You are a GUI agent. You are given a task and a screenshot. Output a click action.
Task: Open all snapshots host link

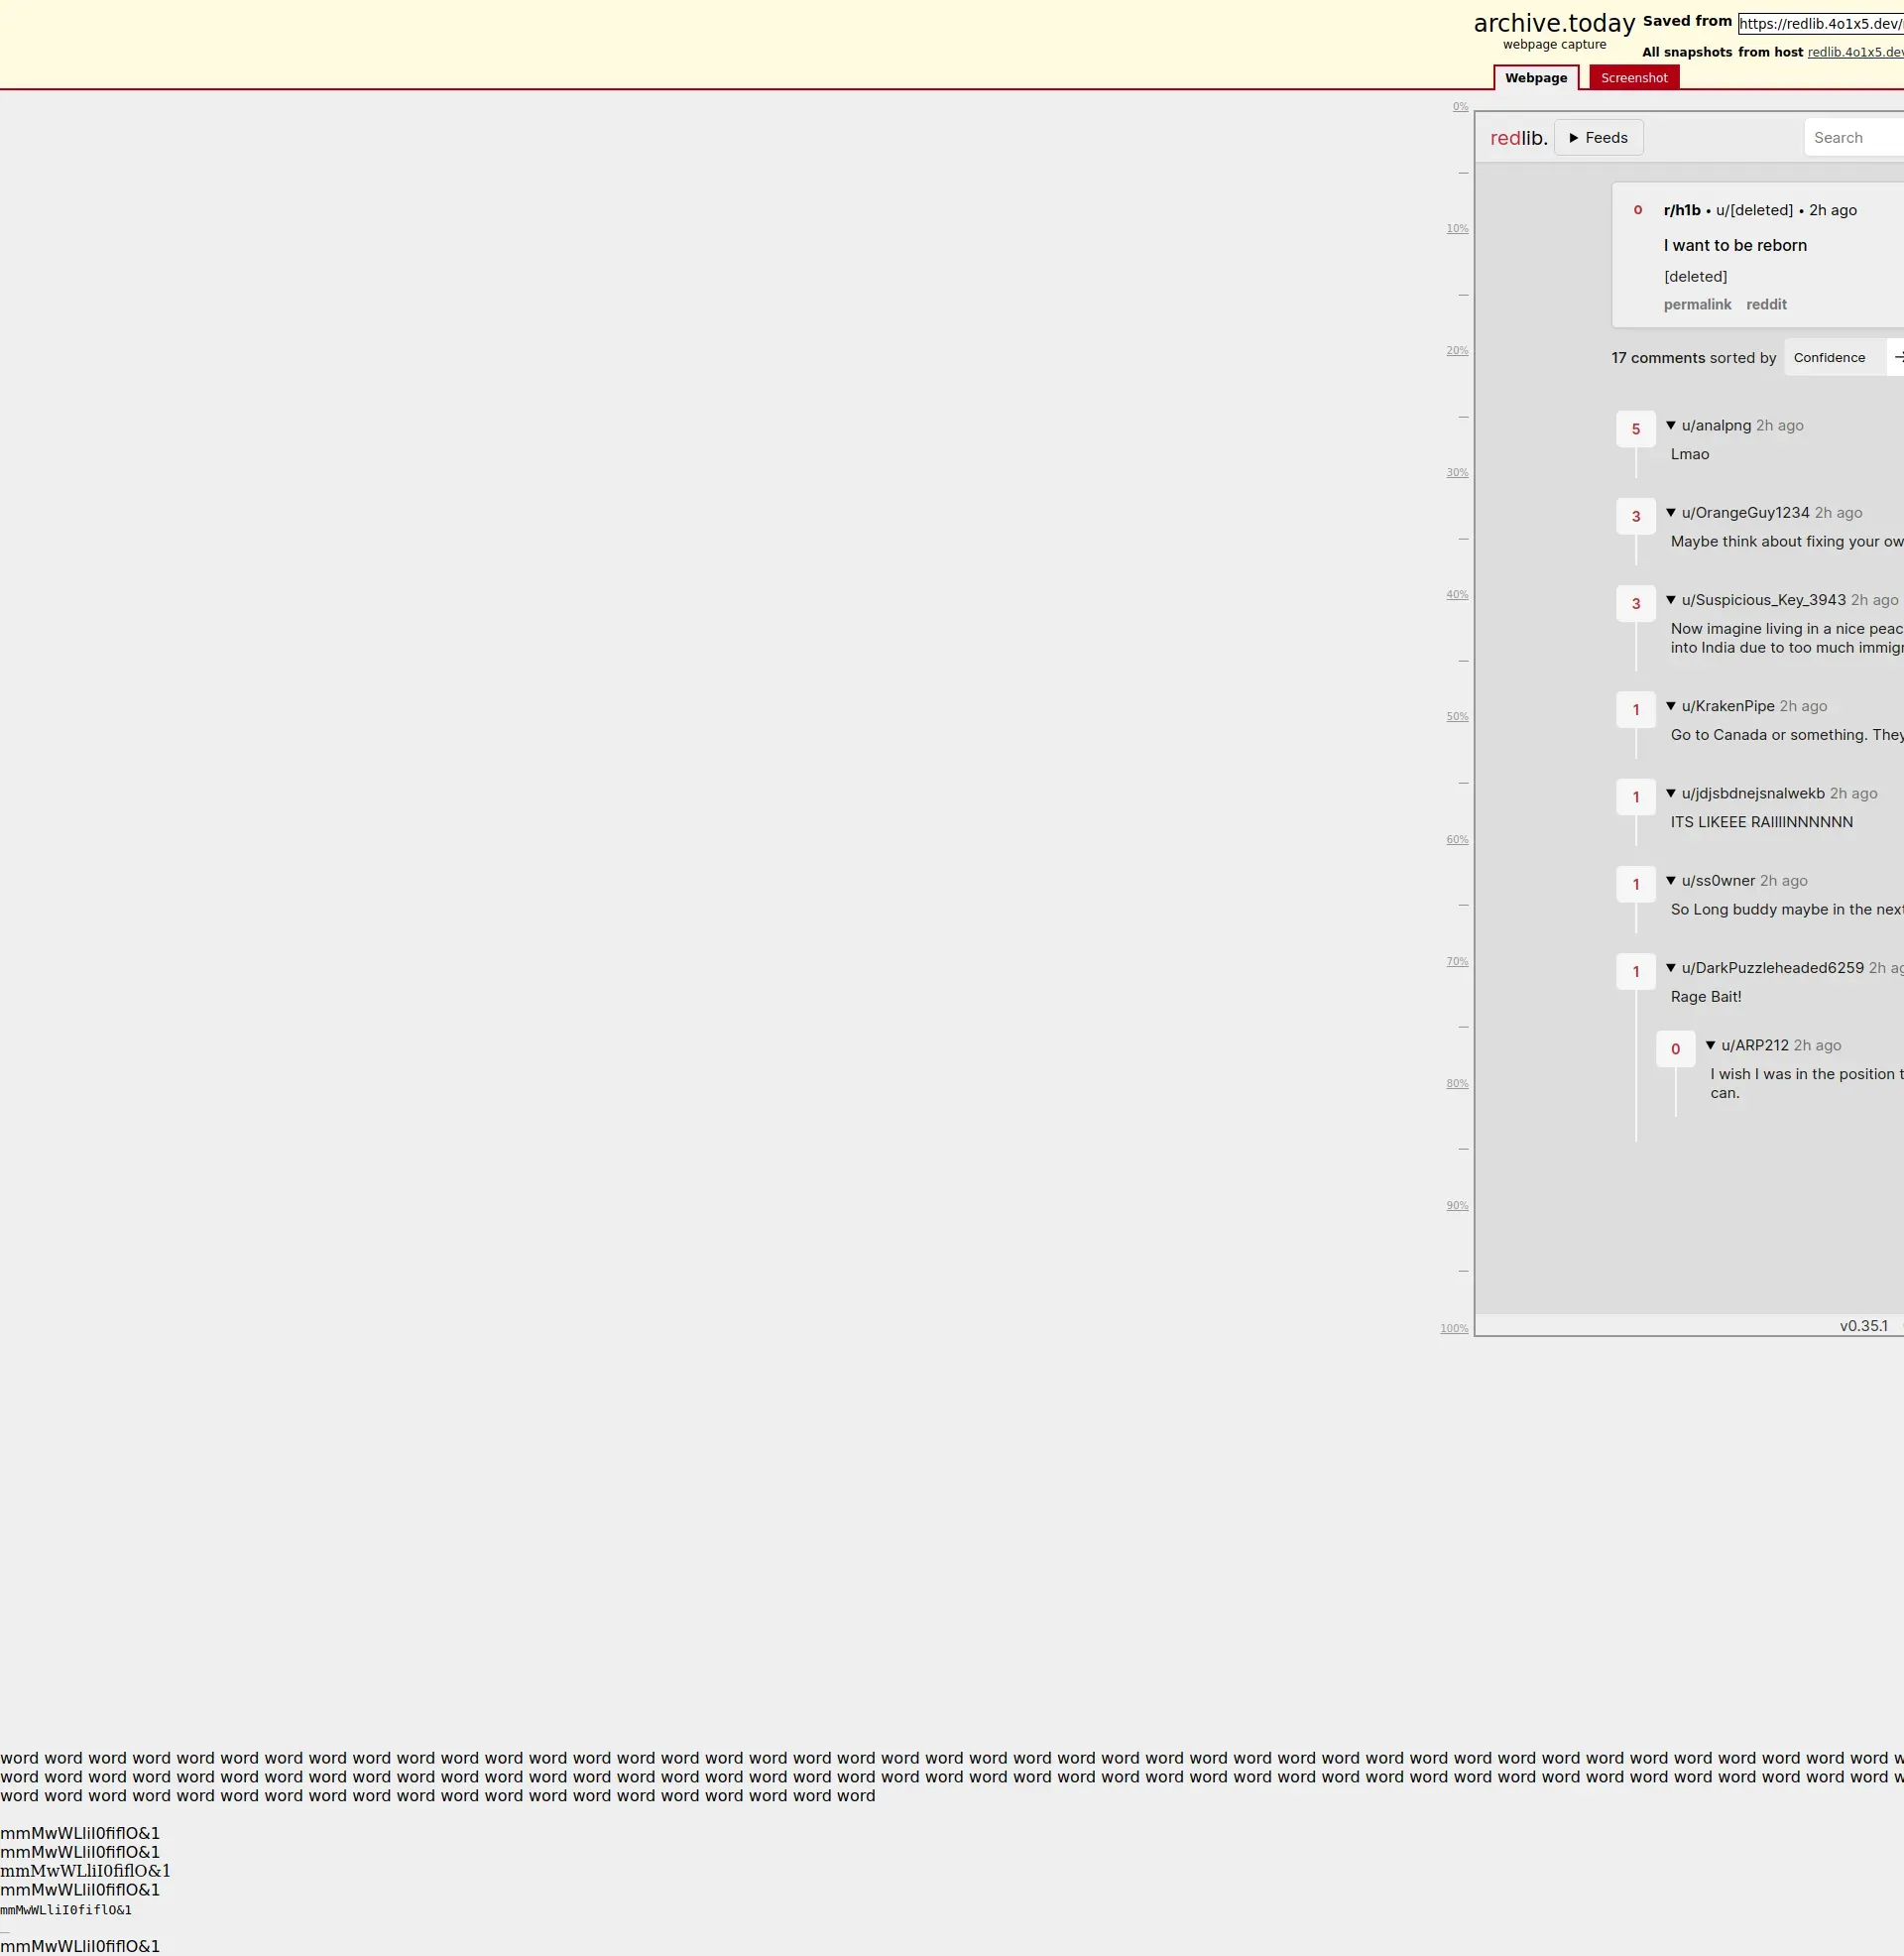1854,53
